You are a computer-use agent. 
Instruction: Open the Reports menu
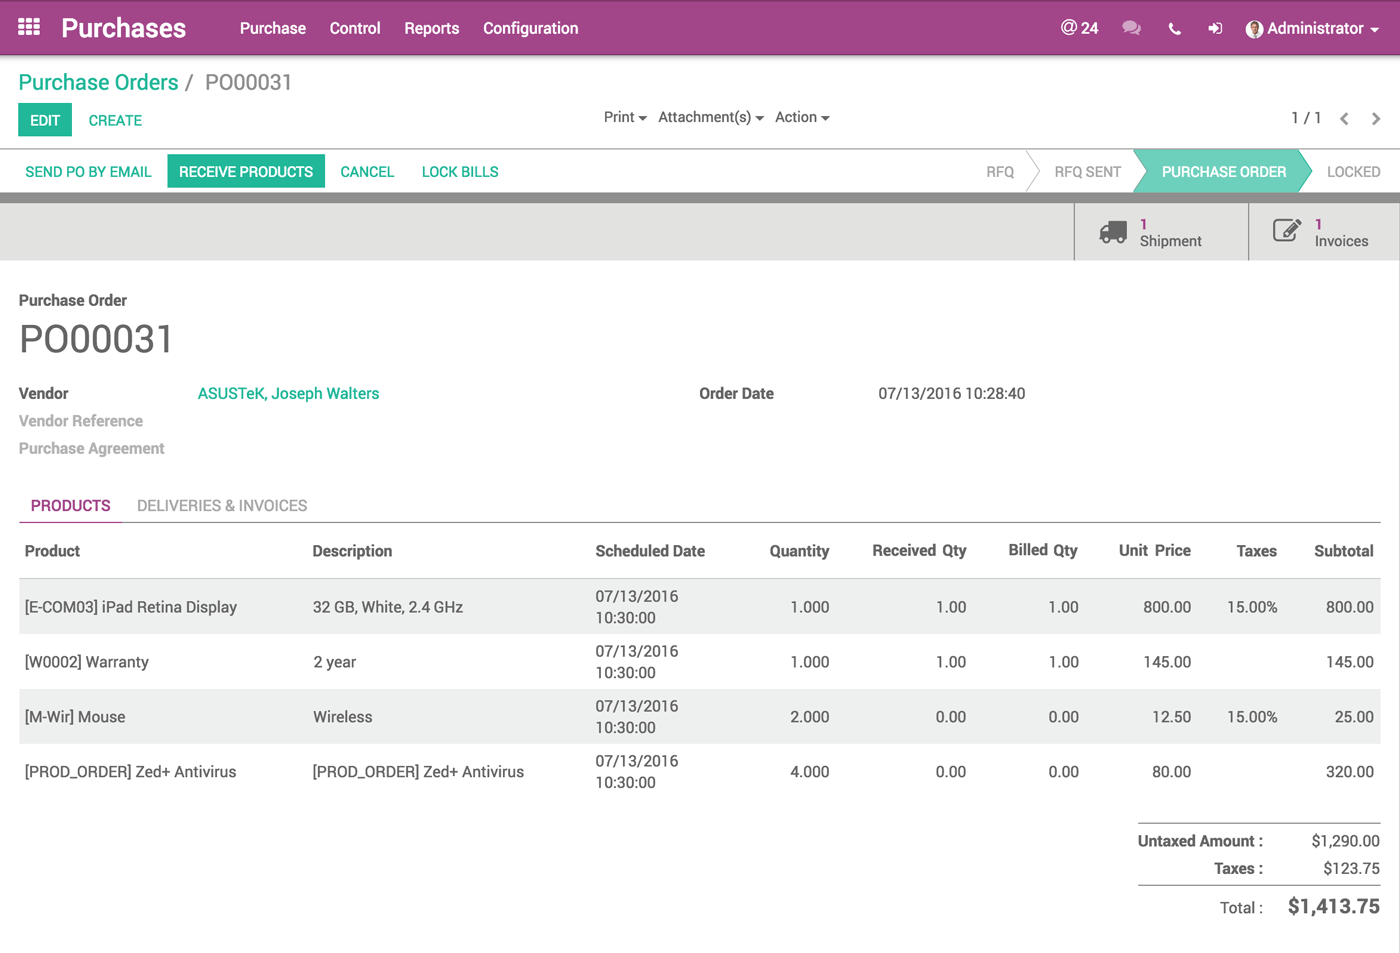(x=431, y=28)
